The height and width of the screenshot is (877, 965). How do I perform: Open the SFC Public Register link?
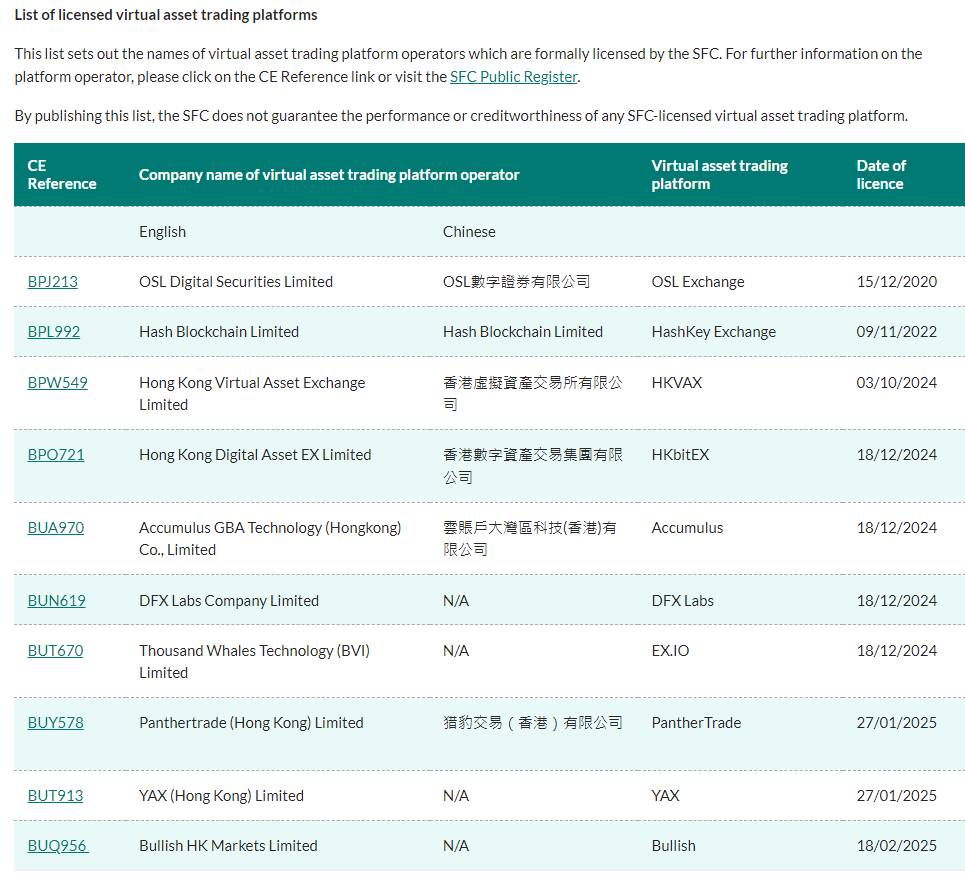pyautogui.click(x=514, y=77)
